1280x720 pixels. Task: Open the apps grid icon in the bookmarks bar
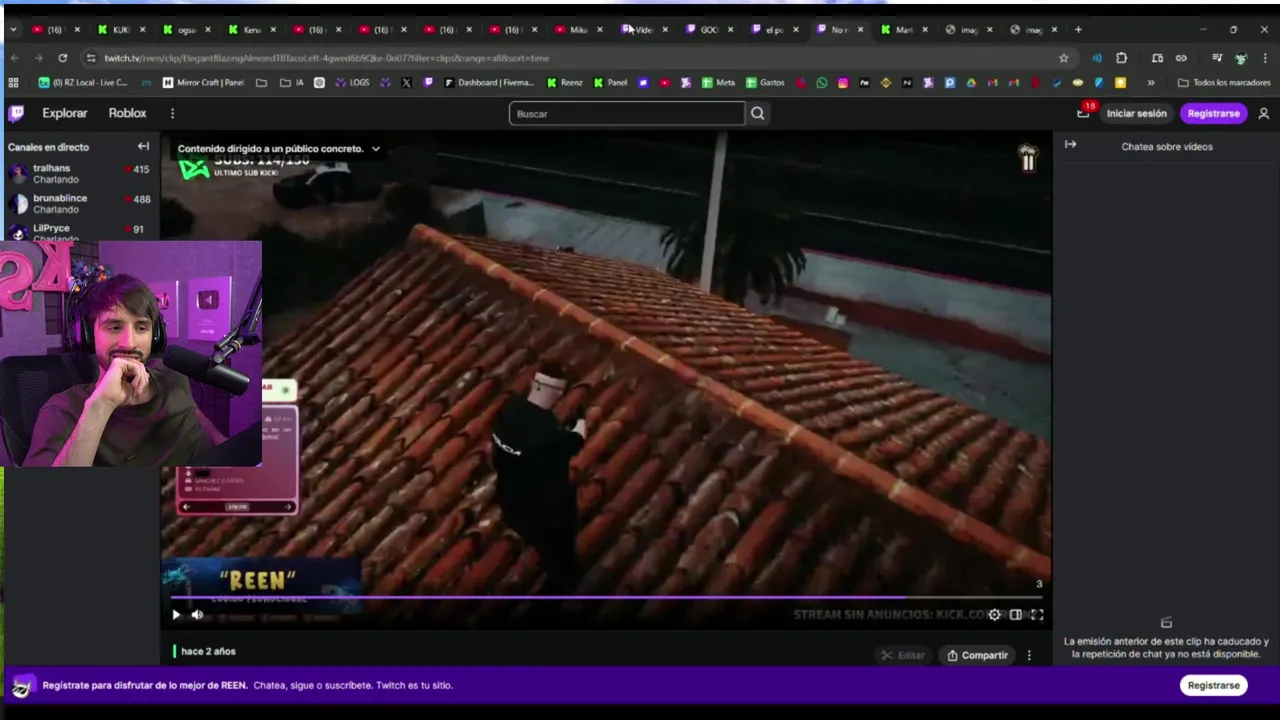tap(13, 83)
